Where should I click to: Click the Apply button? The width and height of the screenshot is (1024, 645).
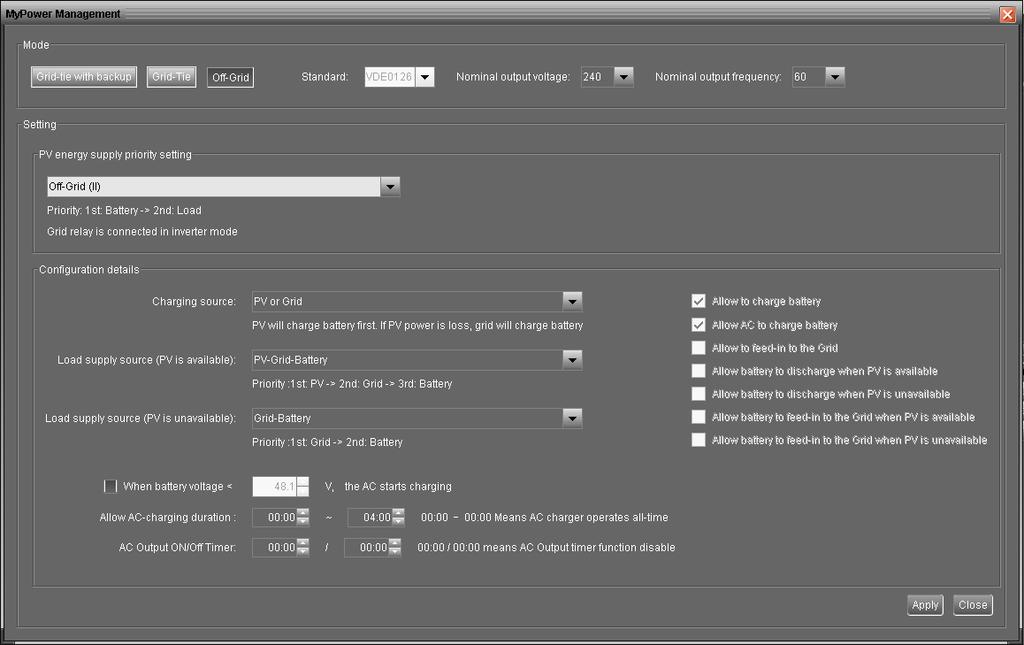(925, 605)
